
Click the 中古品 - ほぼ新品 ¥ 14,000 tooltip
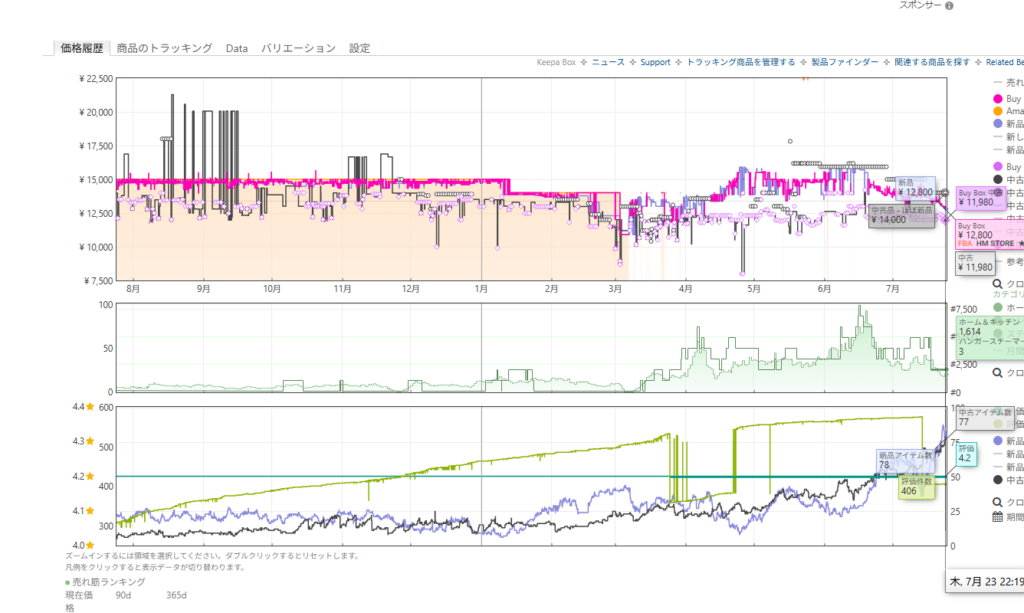click(x=901, y=215)
